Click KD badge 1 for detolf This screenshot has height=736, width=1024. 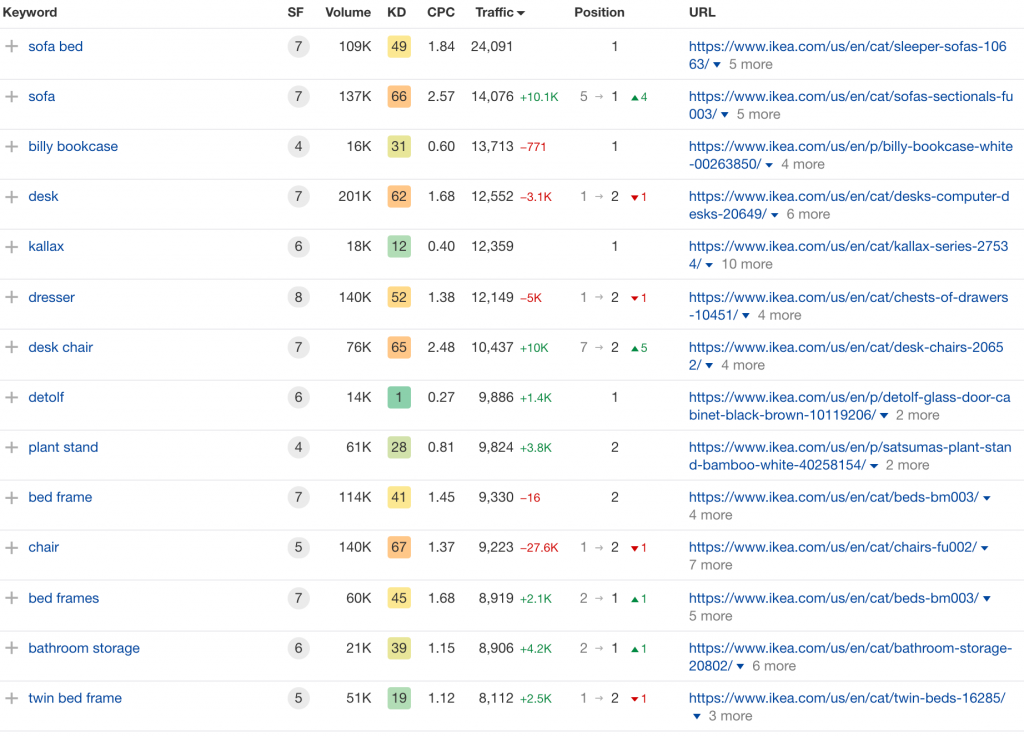[x=399, y=397]
